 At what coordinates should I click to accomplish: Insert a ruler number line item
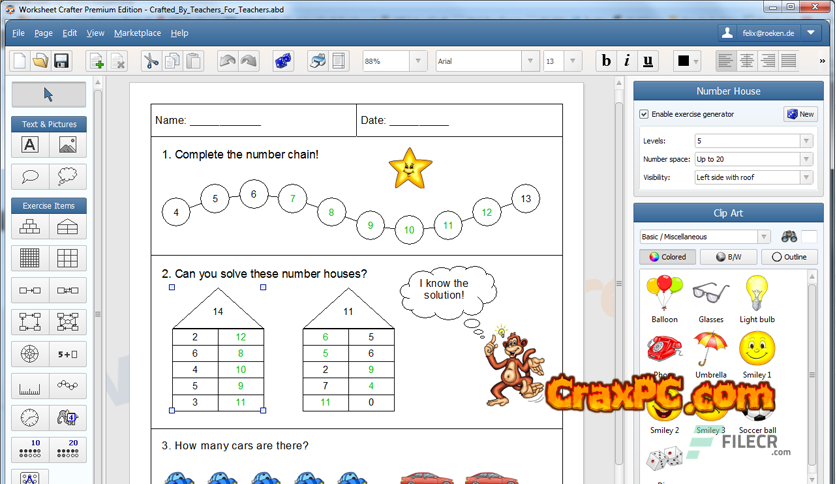click(30, 386)
